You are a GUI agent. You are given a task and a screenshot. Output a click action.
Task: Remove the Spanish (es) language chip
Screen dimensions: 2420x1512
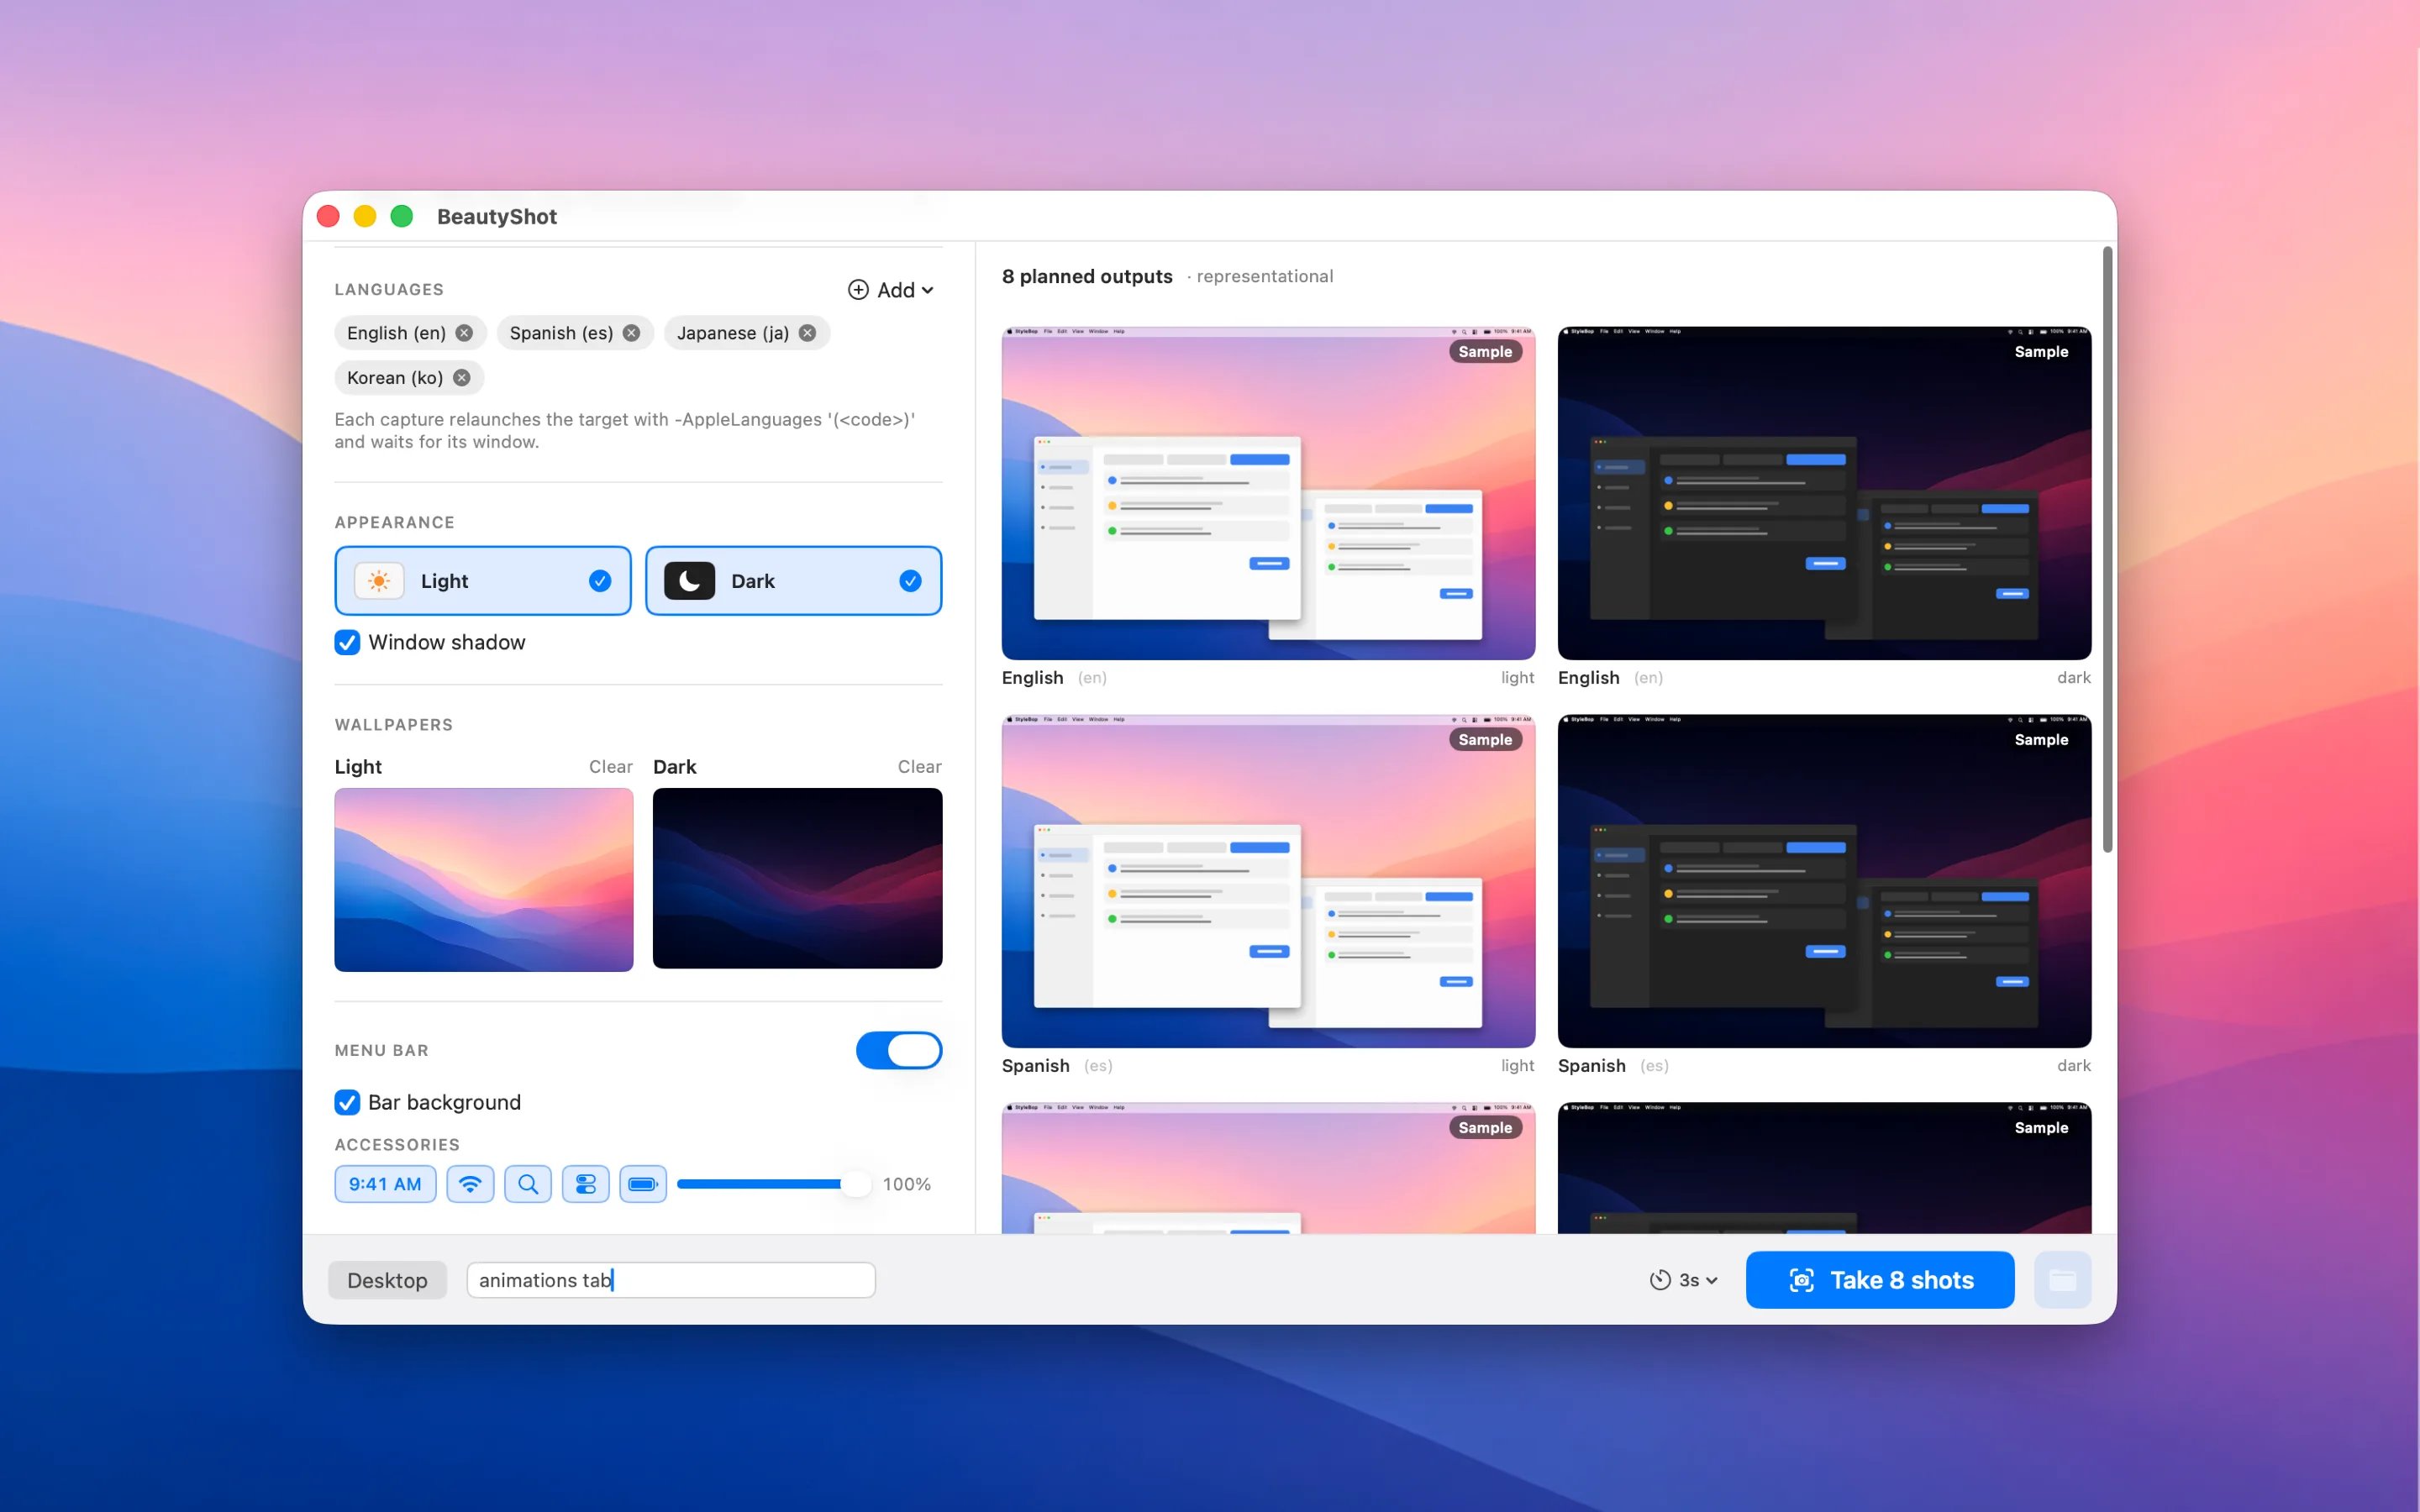(x=631, y=333)
